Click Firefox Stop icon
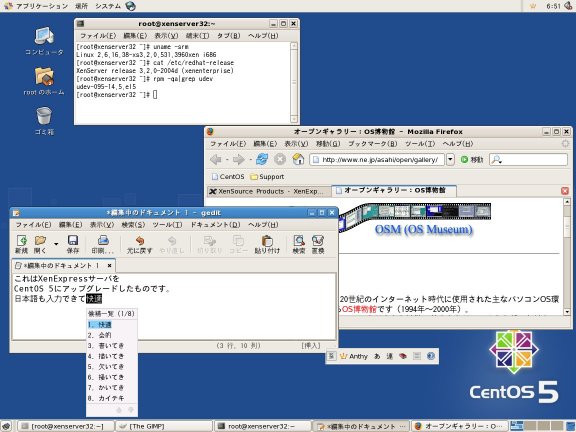The height and width of the screenshot is (432, 576). (x=280, y=159)
